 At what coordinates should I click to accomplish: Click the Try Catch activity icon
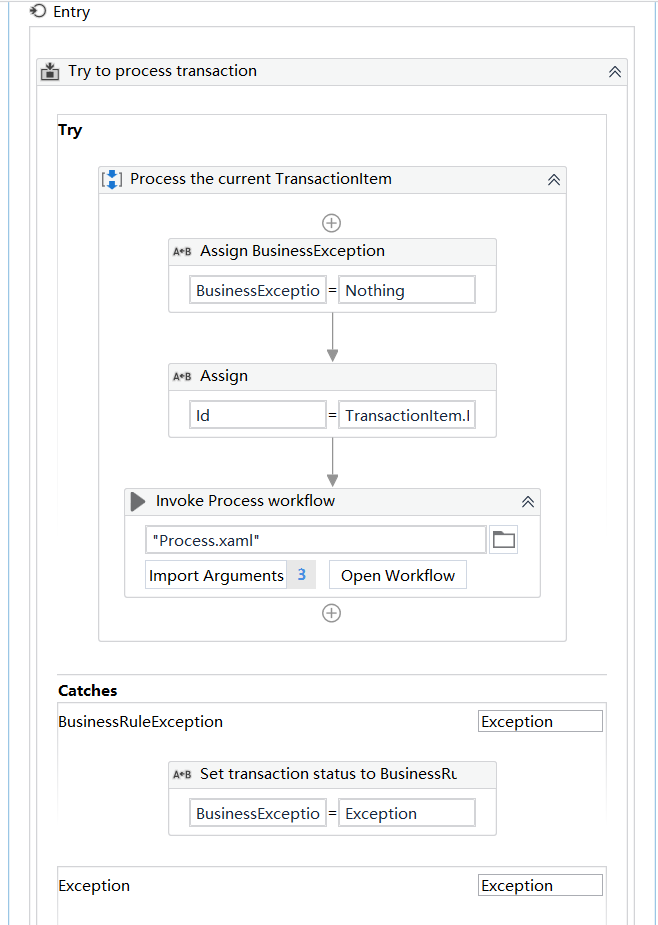pos(50,72)
